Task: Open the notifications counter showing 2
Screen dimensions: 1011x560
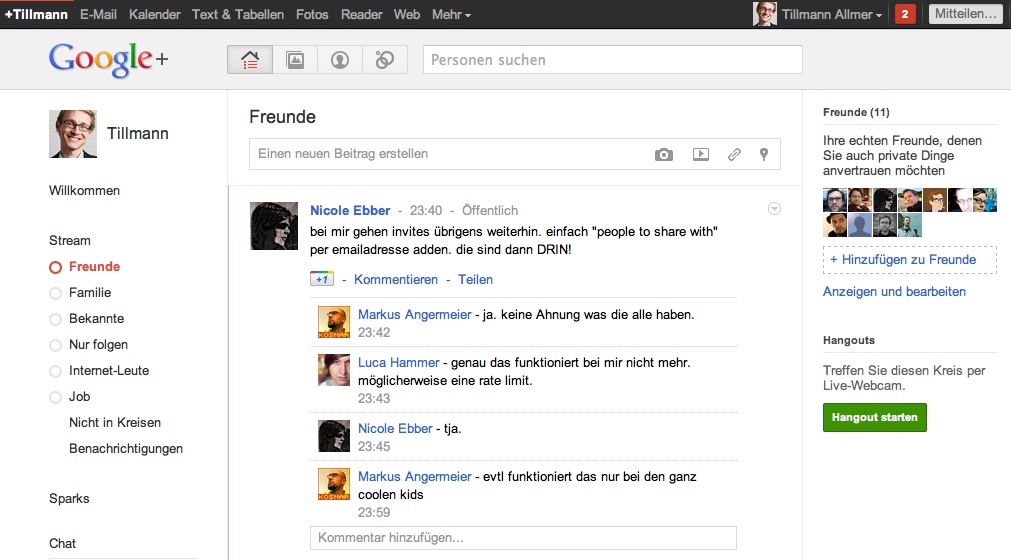Action: (905, 14)
